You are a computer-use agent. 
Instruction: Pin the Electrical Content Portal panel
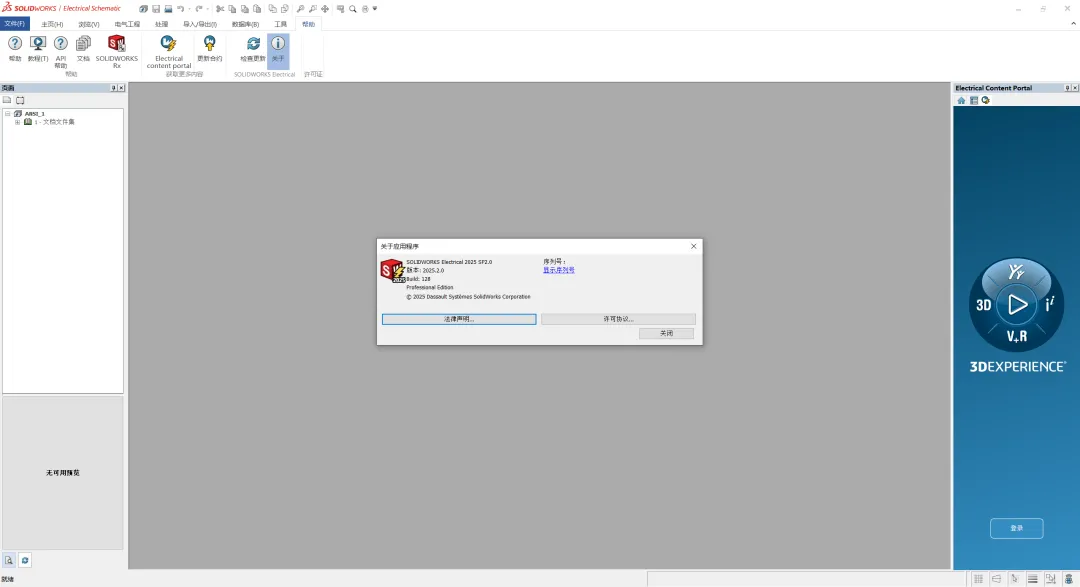[x=1067, y=87]
